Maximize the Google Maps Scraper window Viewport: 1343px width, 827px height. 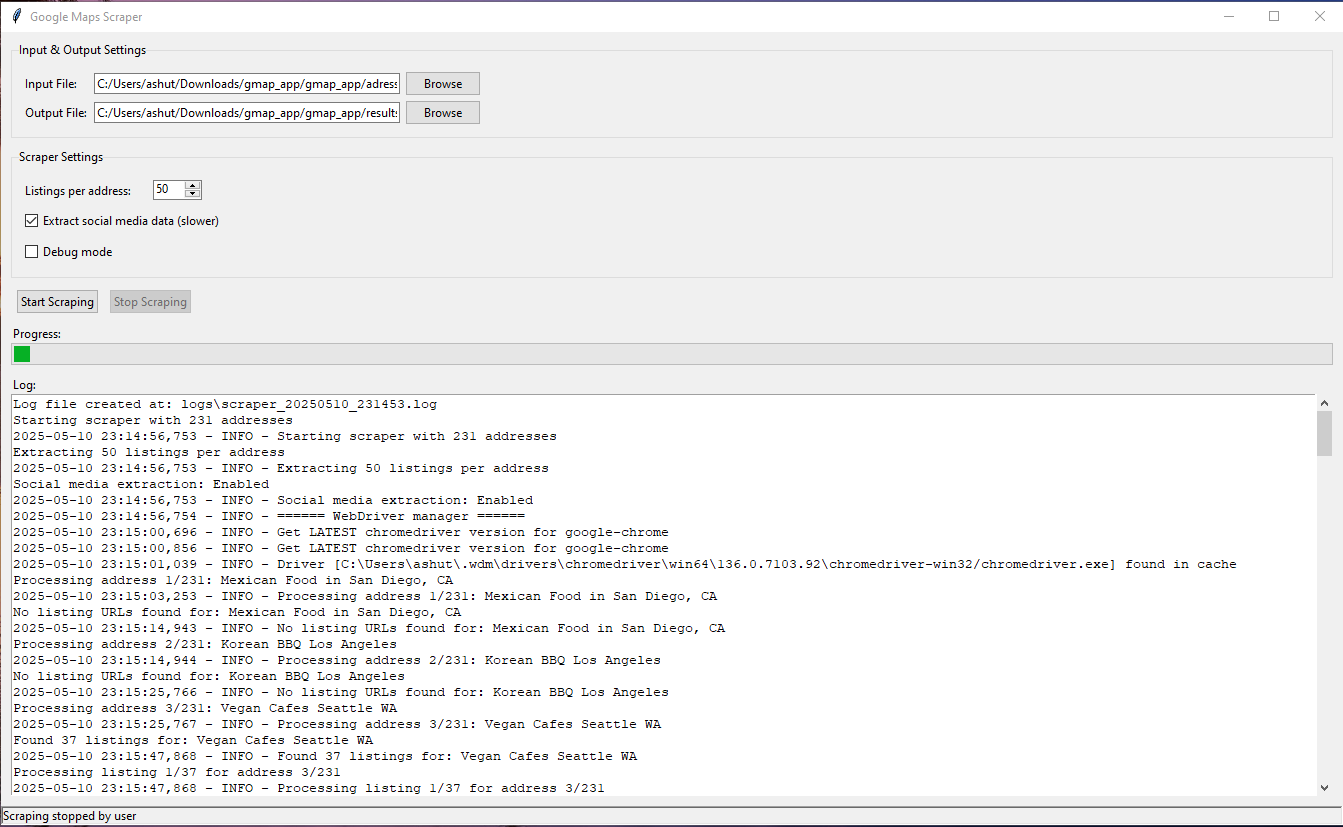click(x=1274, y=16)
